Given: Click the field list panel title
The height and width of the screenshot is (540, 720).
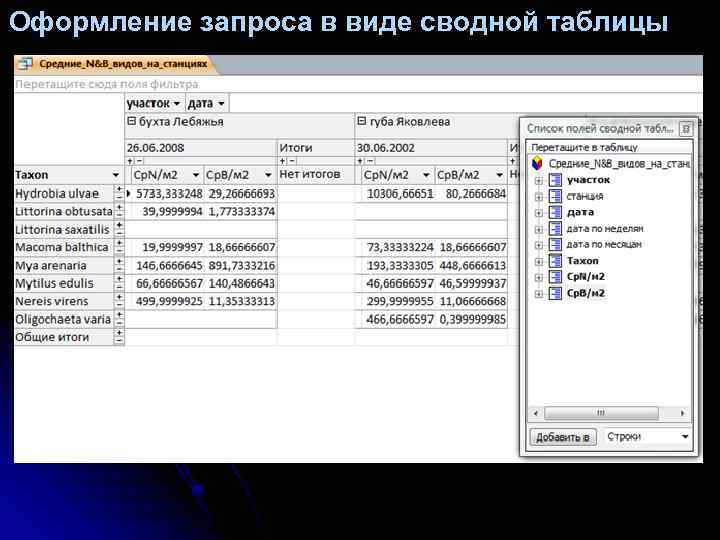Looking at the screenshot, I should 600,129.
